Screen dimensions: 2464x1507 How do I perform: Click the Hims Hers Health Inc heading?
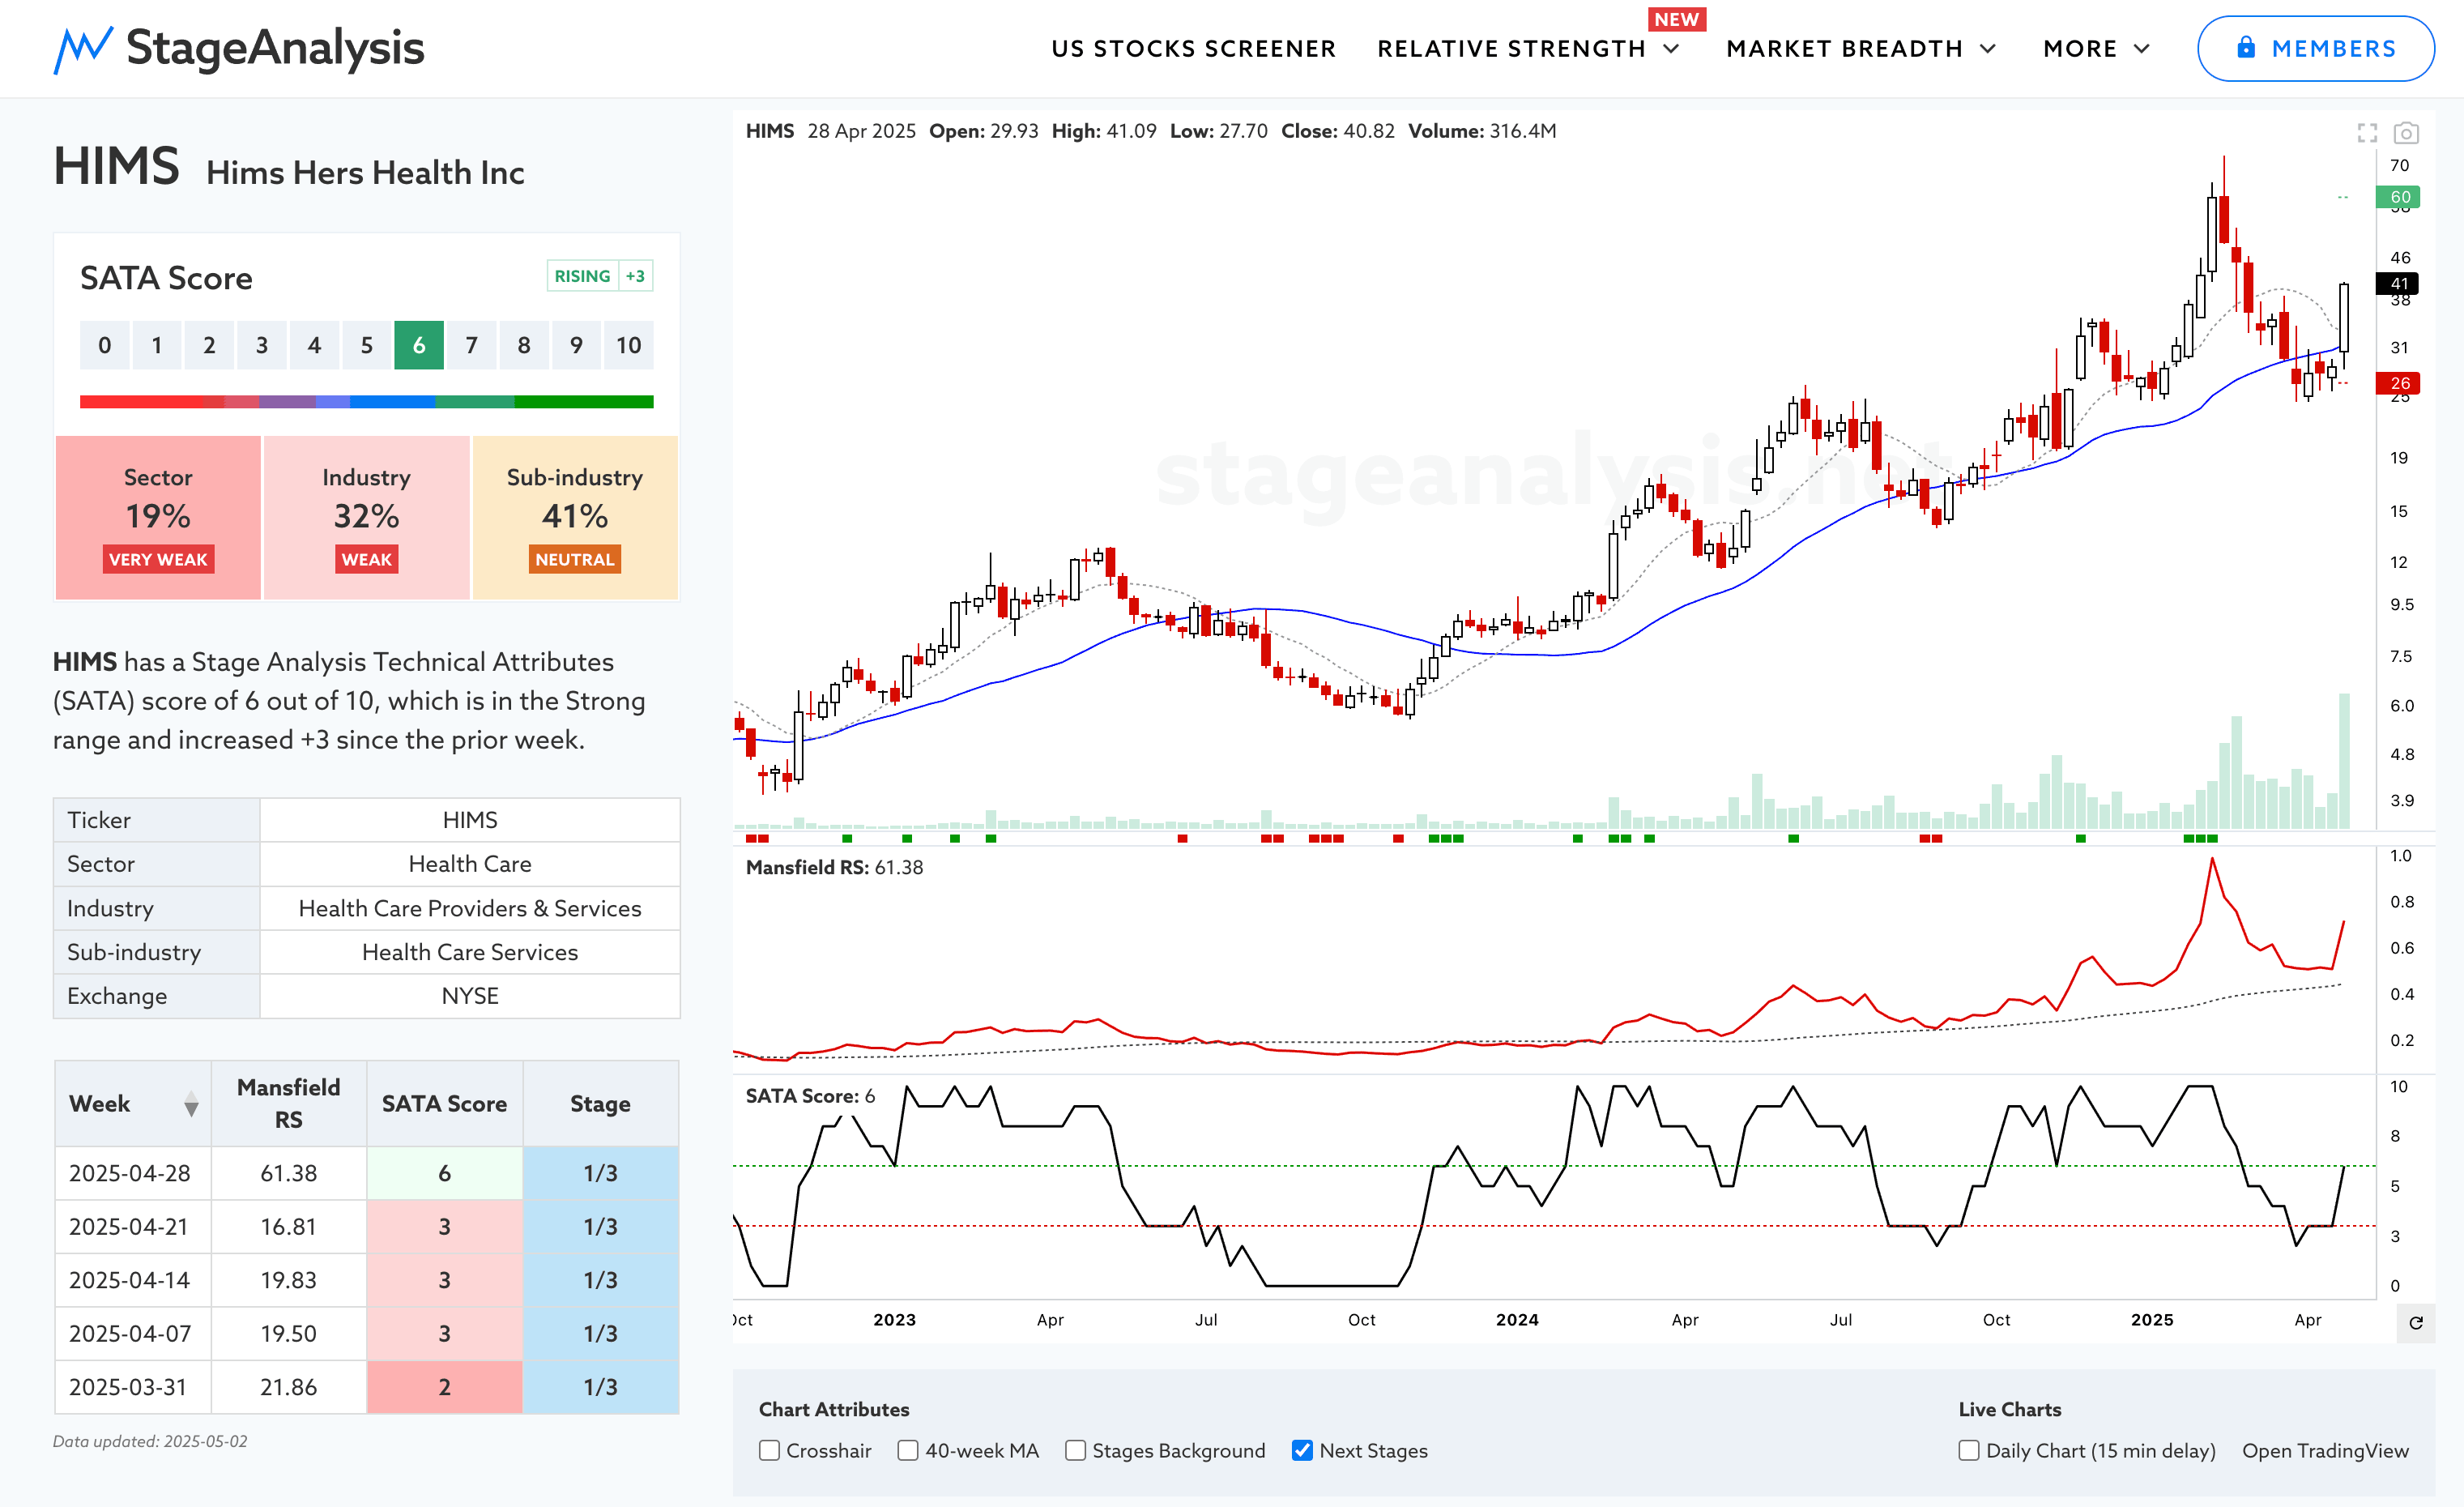coord(365,173)
